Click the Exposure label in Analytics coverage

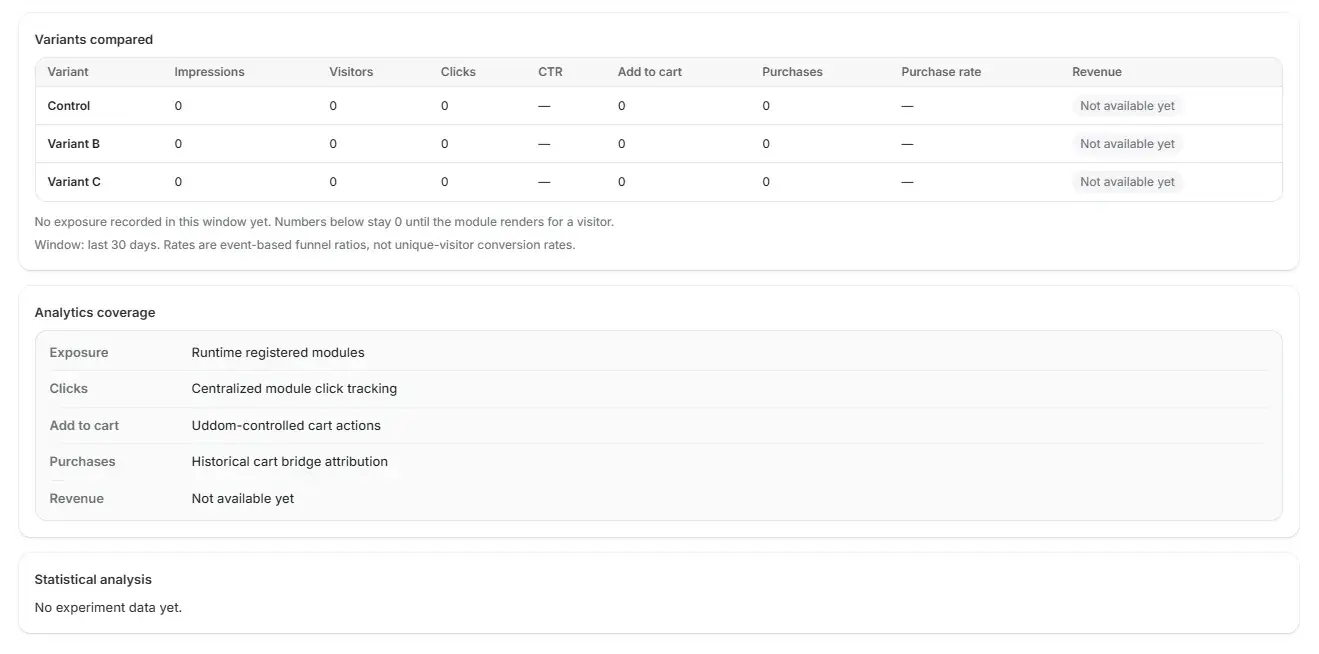79,353
